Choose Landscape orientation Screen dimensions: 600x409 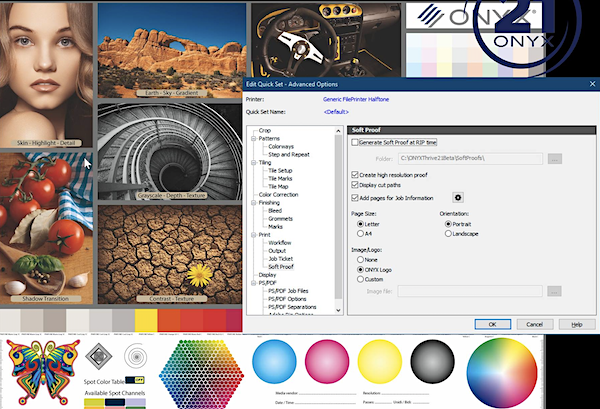click(x=448, y=233)
